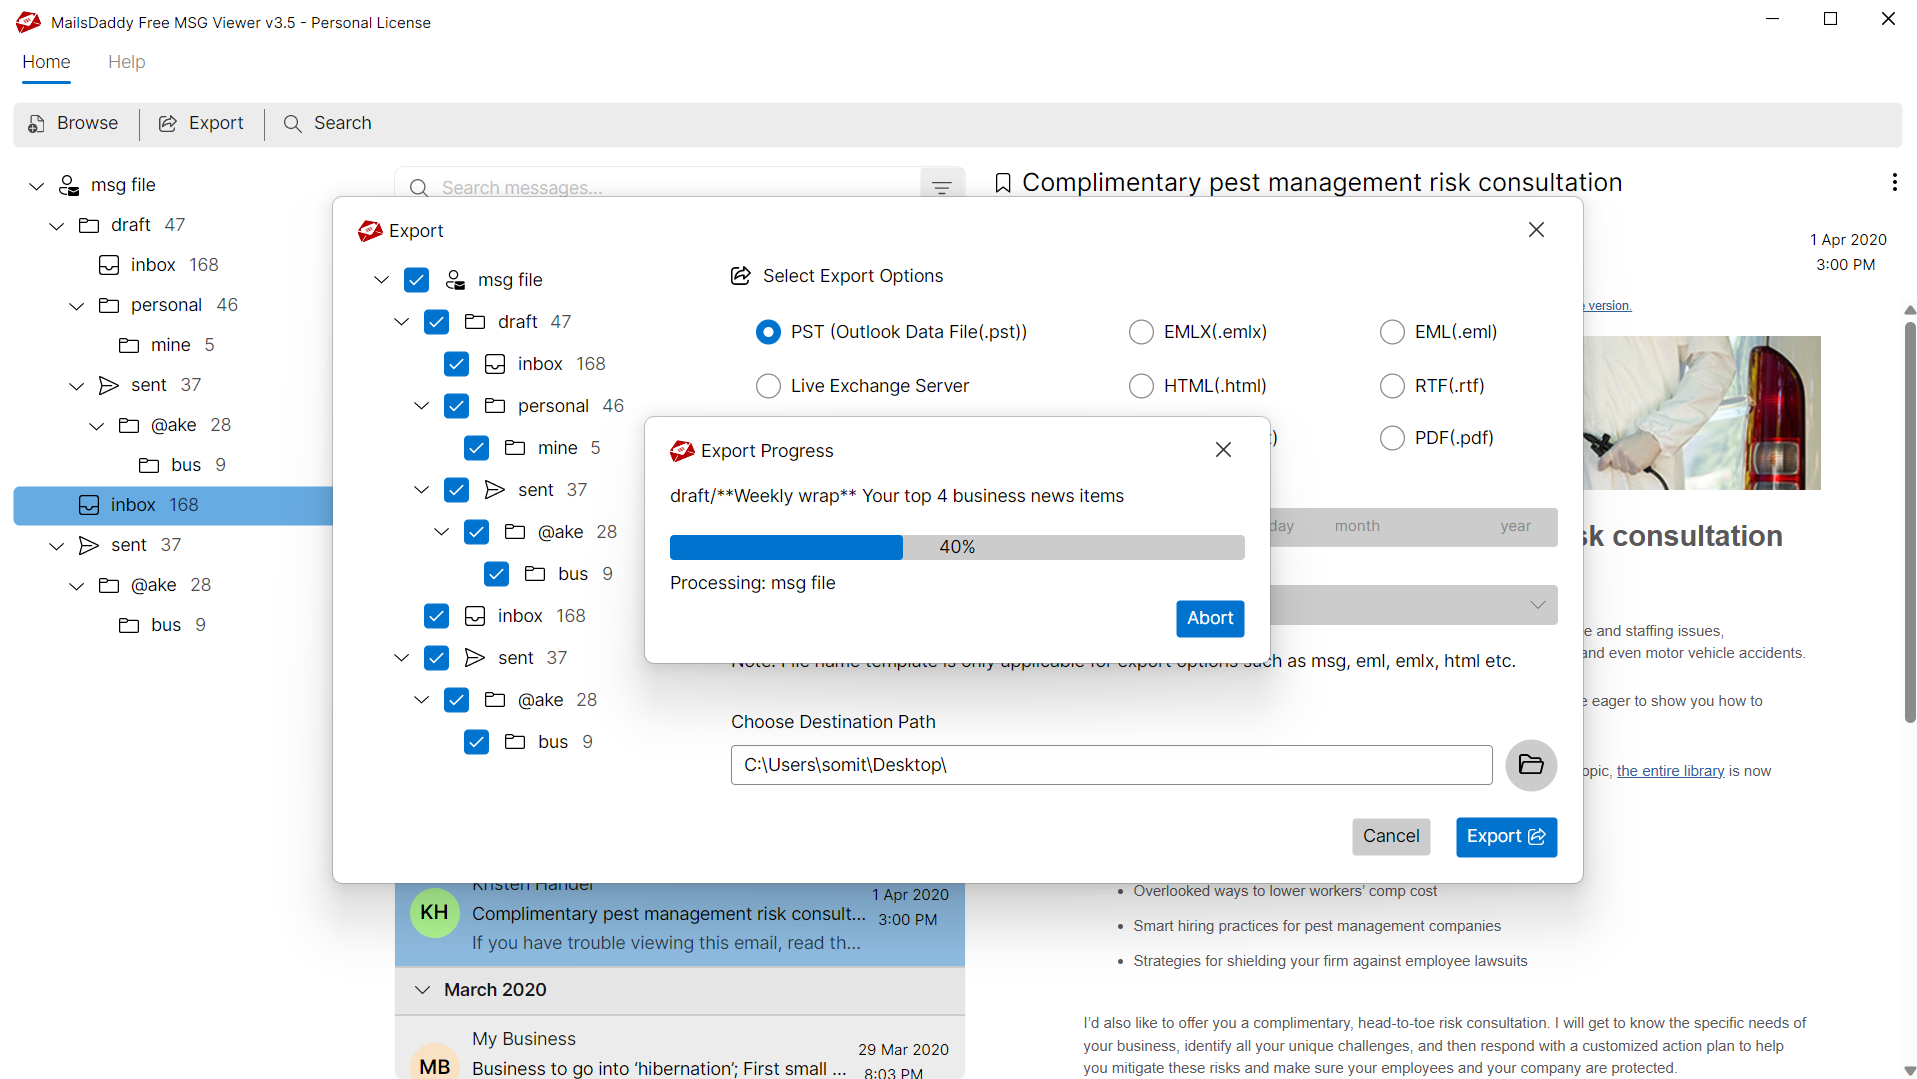Open the three-dot more options menu
The image size is (1917, 1079).
coord(1894,182)
